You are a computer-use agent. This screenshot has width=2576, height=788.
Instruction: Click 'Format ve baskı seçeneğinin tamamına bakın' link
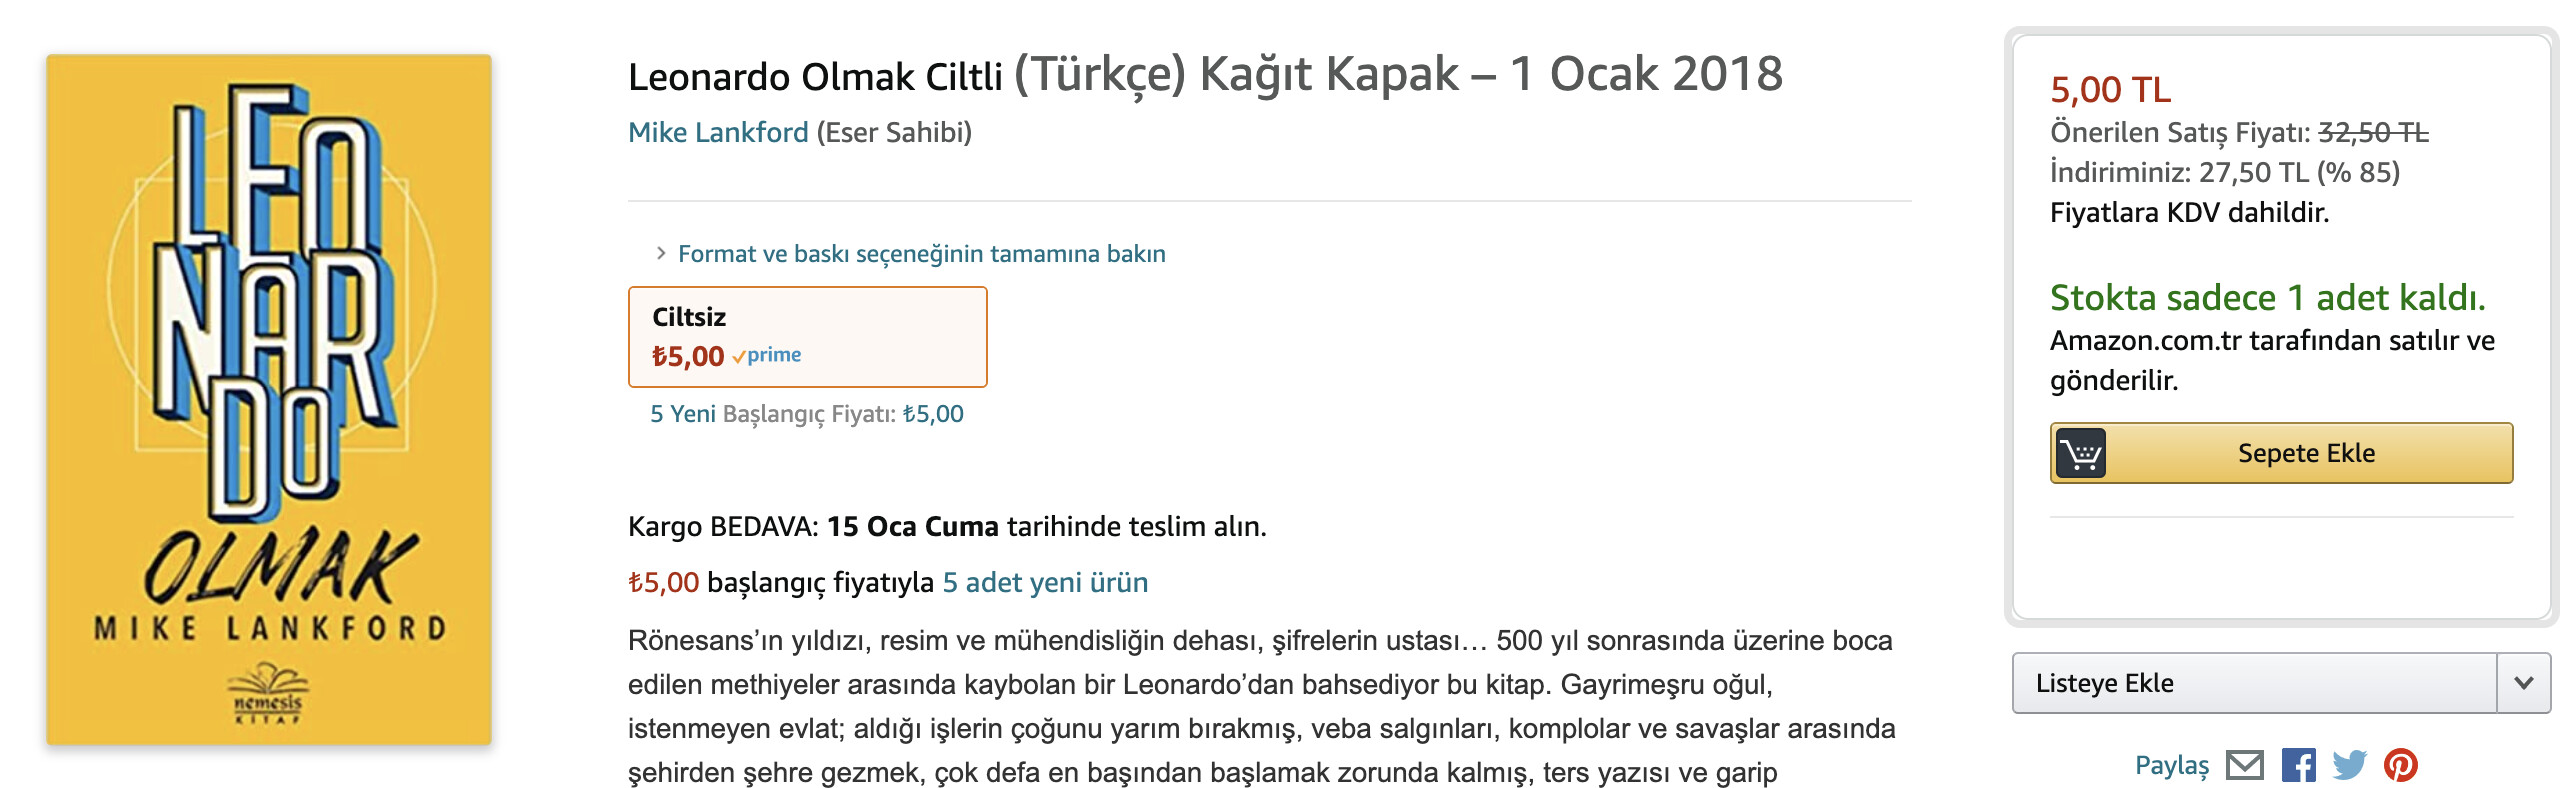tap(922, 254)
